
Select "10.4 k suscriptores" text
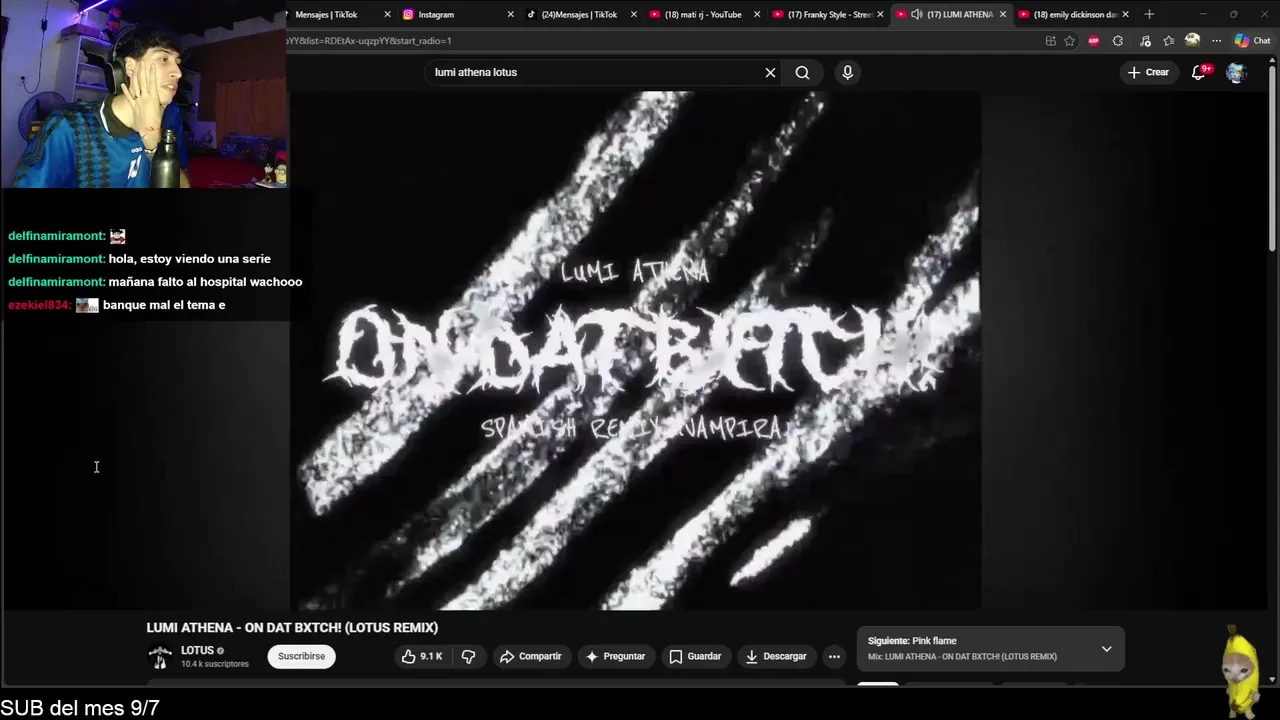[215, 664]
